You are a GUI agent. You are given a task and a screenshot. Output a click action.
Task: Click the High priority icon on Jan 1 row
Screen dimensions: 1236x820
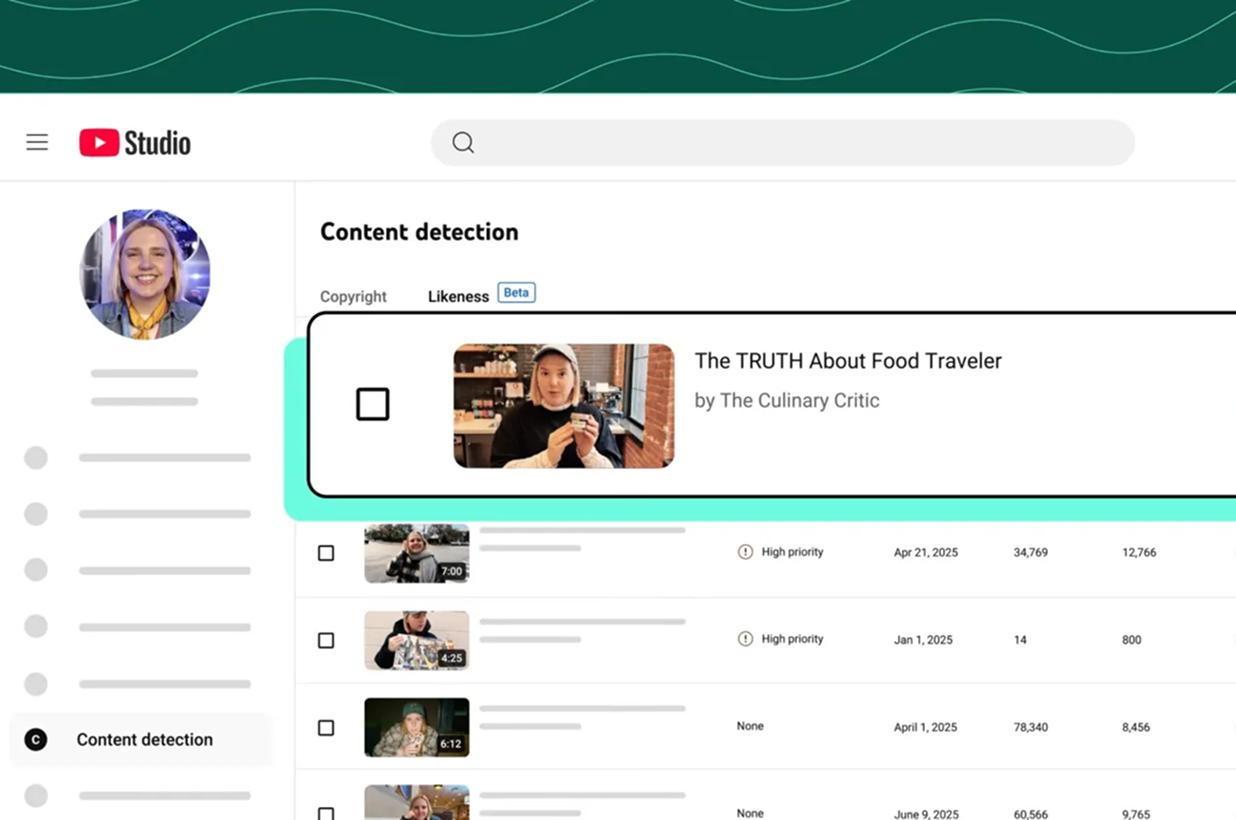coord(746,638)
